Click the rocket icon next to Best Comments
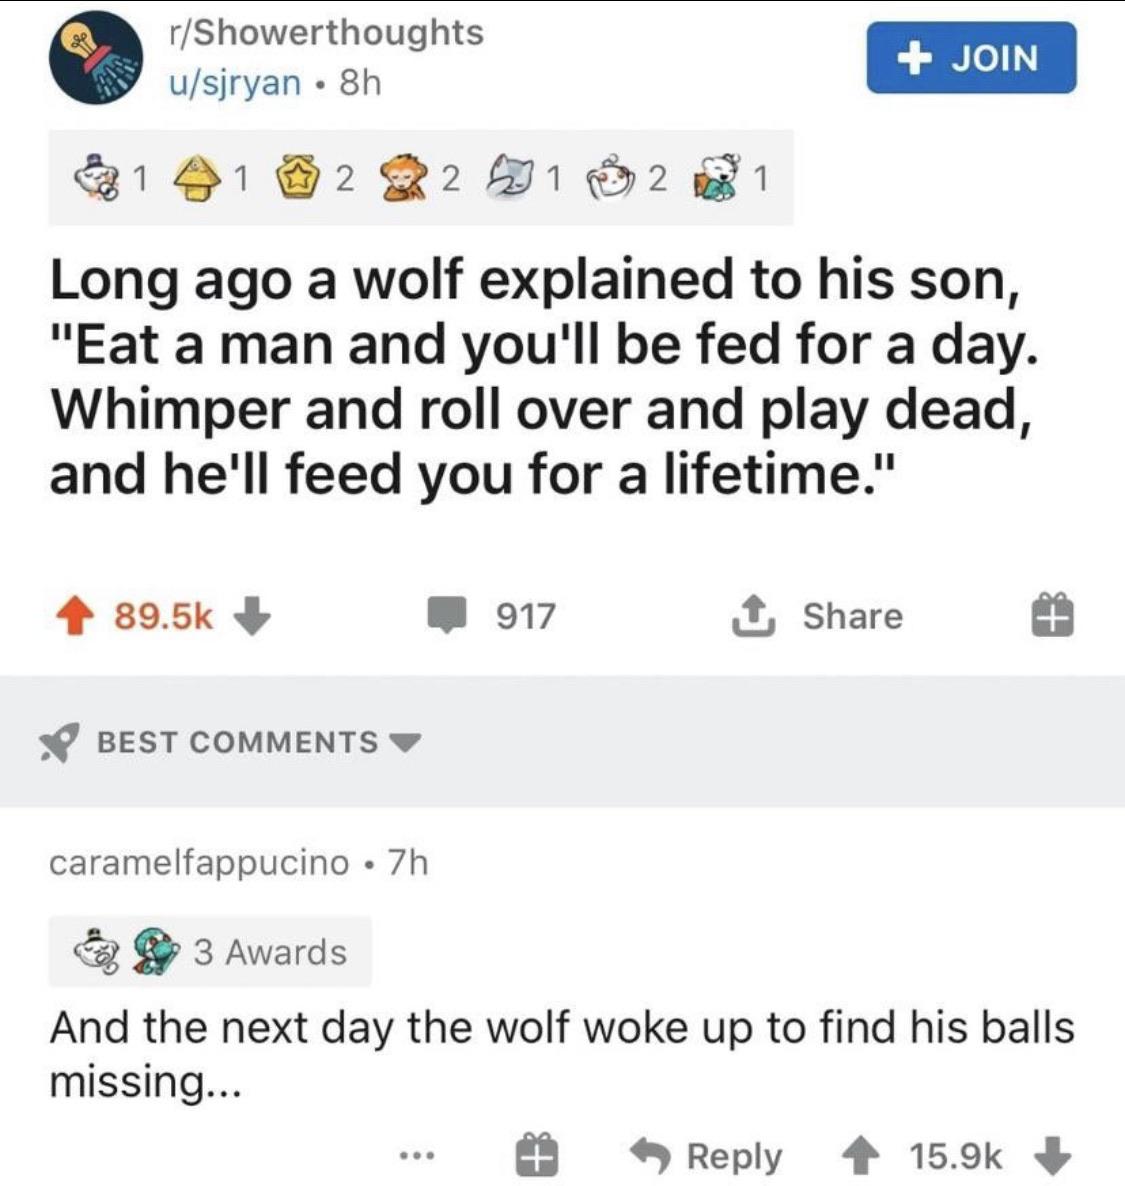 click(58, 741)
